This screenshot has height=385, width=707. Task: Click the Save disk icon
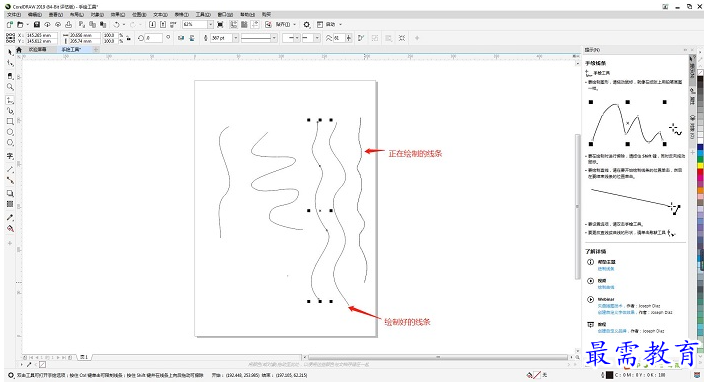(37, 24)
